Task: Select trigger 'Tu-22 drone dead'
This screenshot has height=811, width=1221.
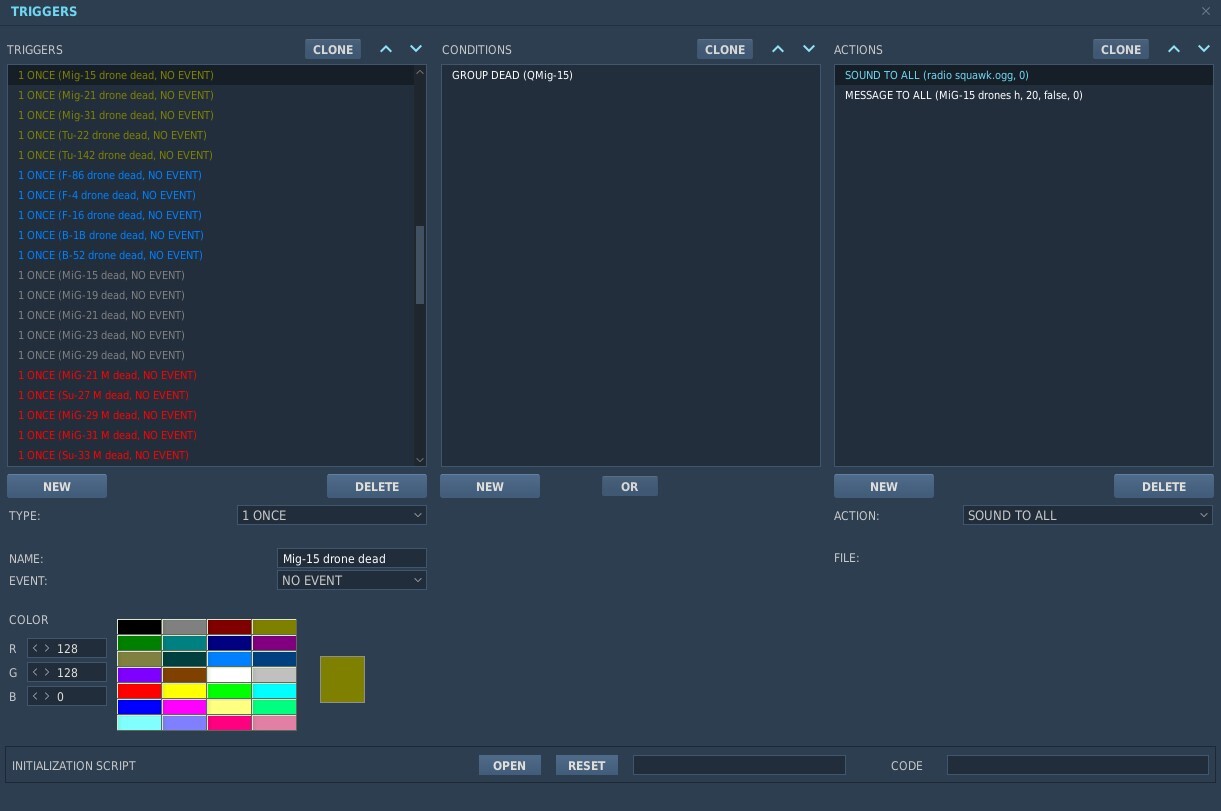Action: coord(210,135)
